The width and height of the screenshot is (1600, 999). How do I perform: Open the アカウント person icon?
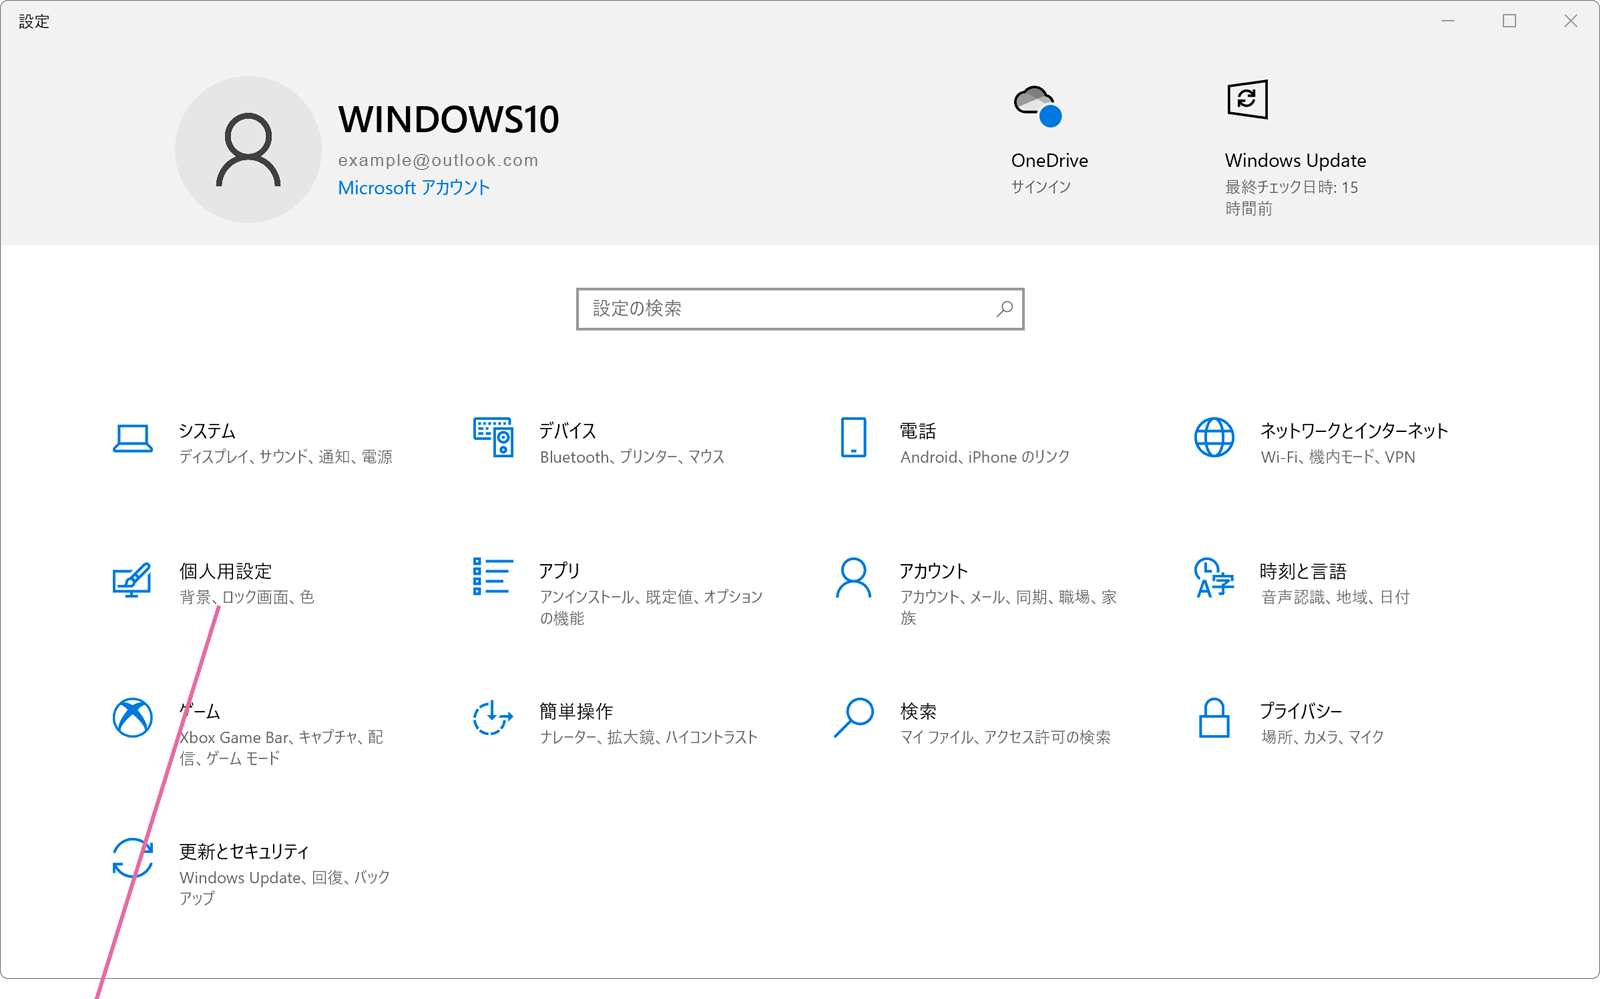pyautogui.click(x=853, y=578)
